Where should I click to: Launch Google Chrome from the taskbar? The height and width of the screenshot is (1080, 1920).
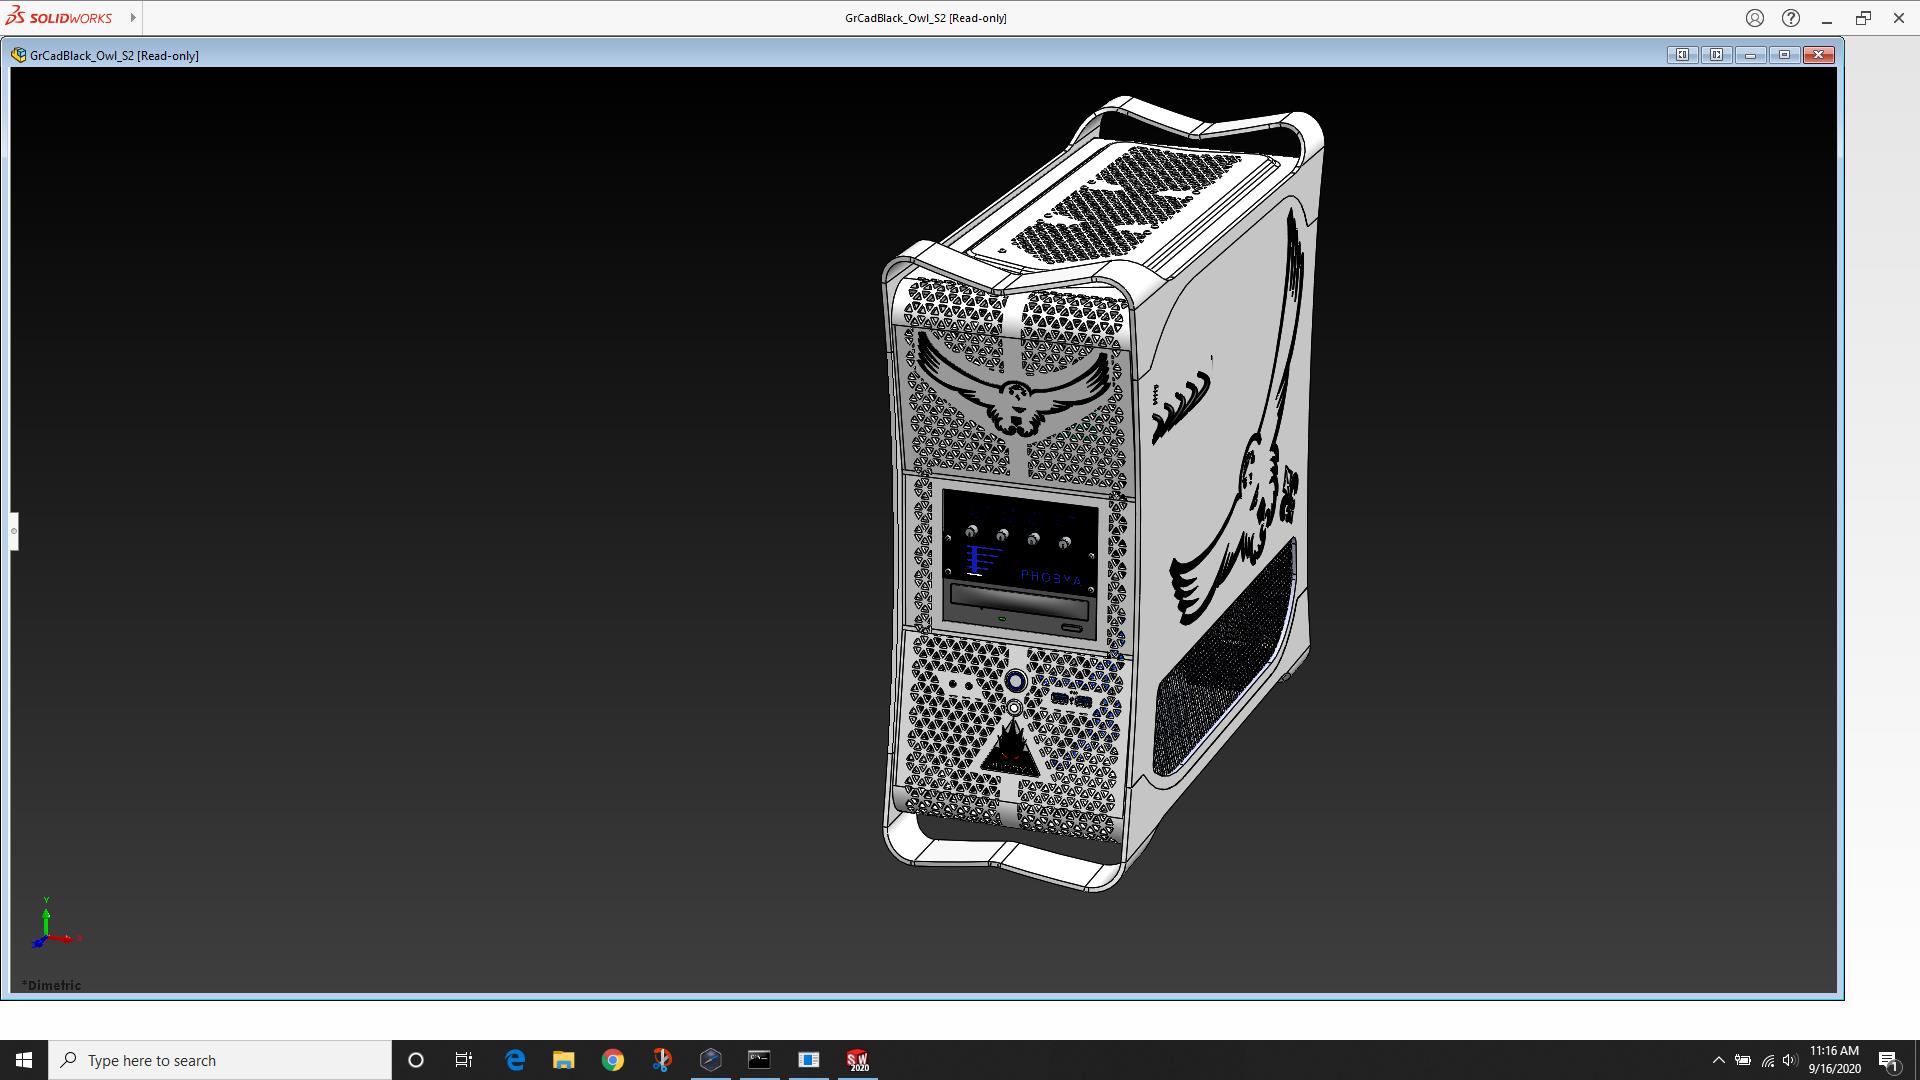[x=612, y=1060]
